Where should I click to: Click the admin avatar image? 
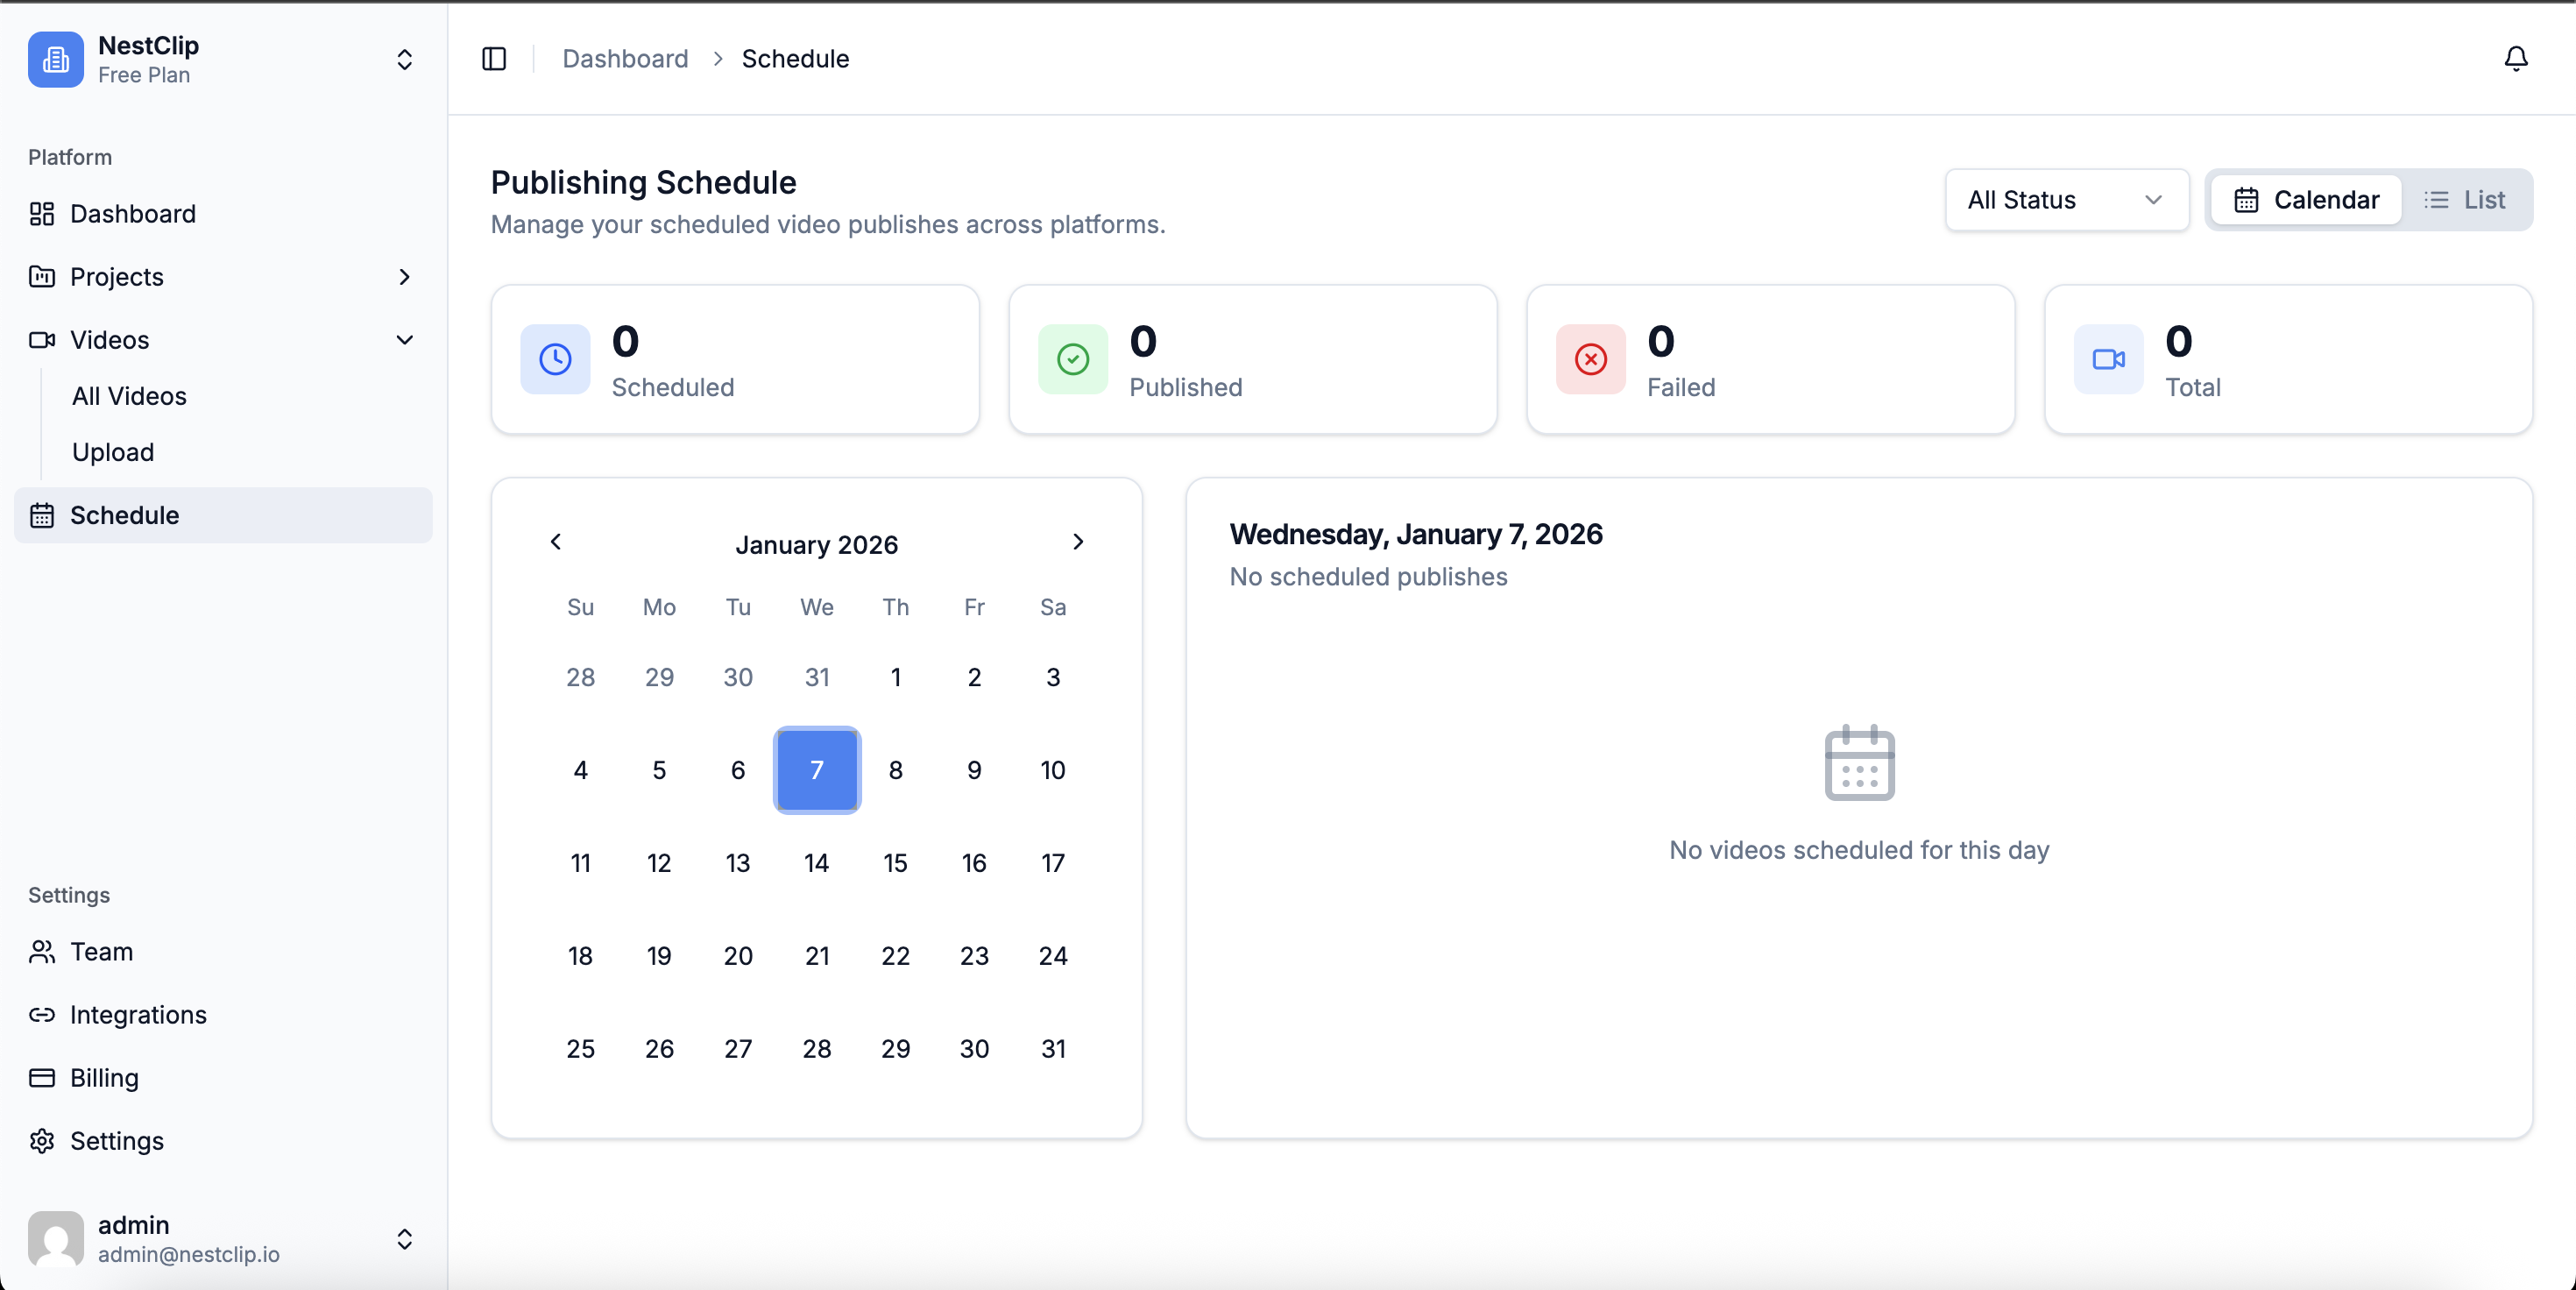56,1238
